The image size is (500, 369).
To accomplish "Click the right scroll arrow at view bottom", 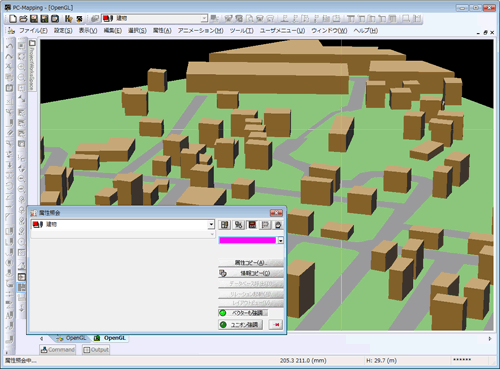I will (x=490, y=338).
